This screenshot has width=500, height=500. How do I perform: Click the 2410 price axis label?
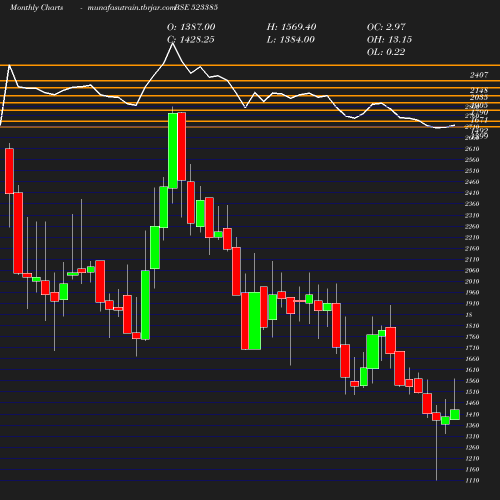click(472, 193)
